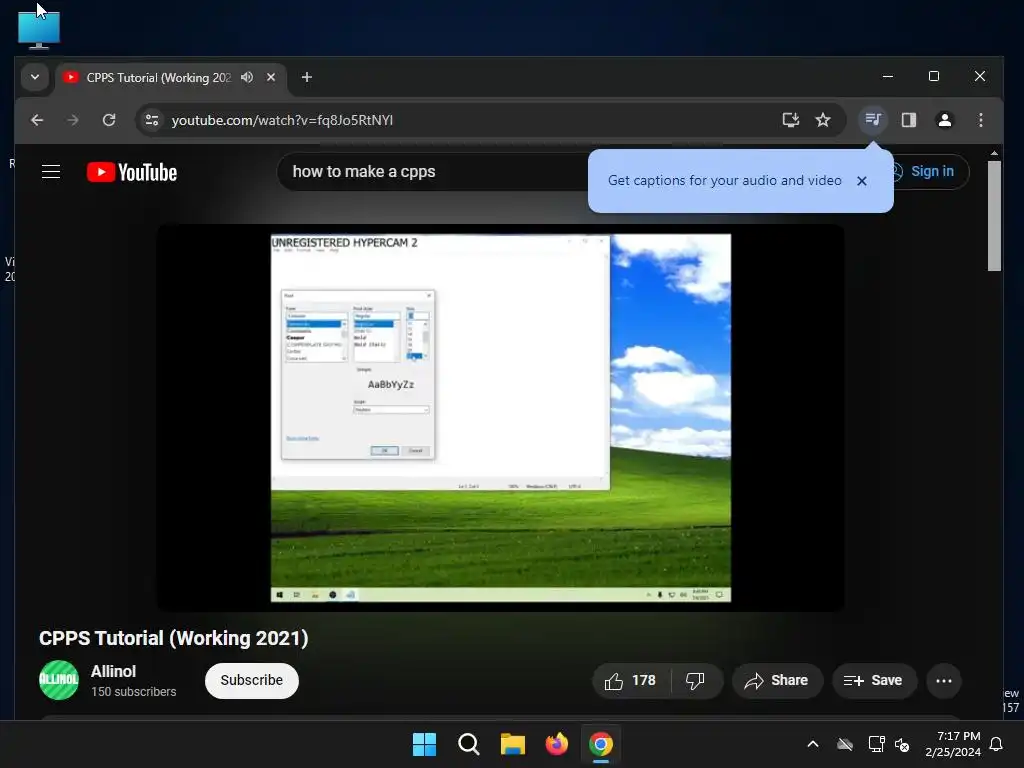Mute the tab via its speaker icon

[x=247, y=77]
